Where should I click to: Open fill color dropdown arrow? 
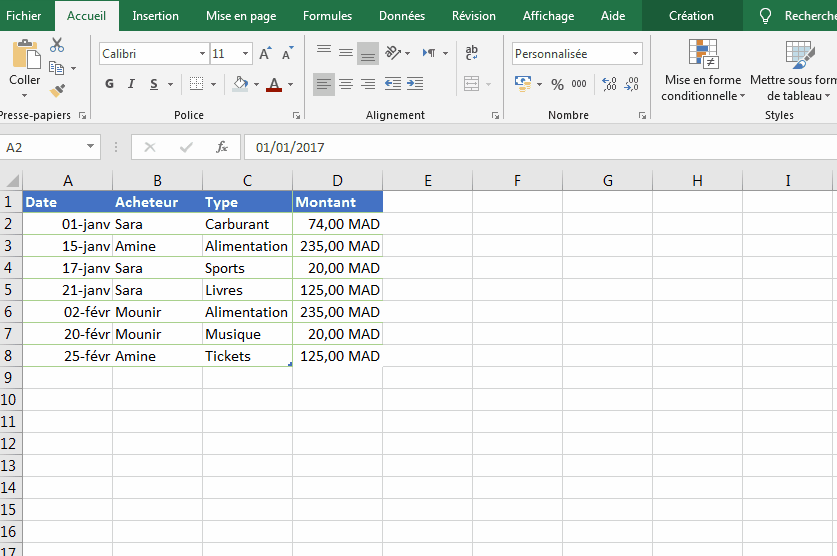(x=256, y=84)
